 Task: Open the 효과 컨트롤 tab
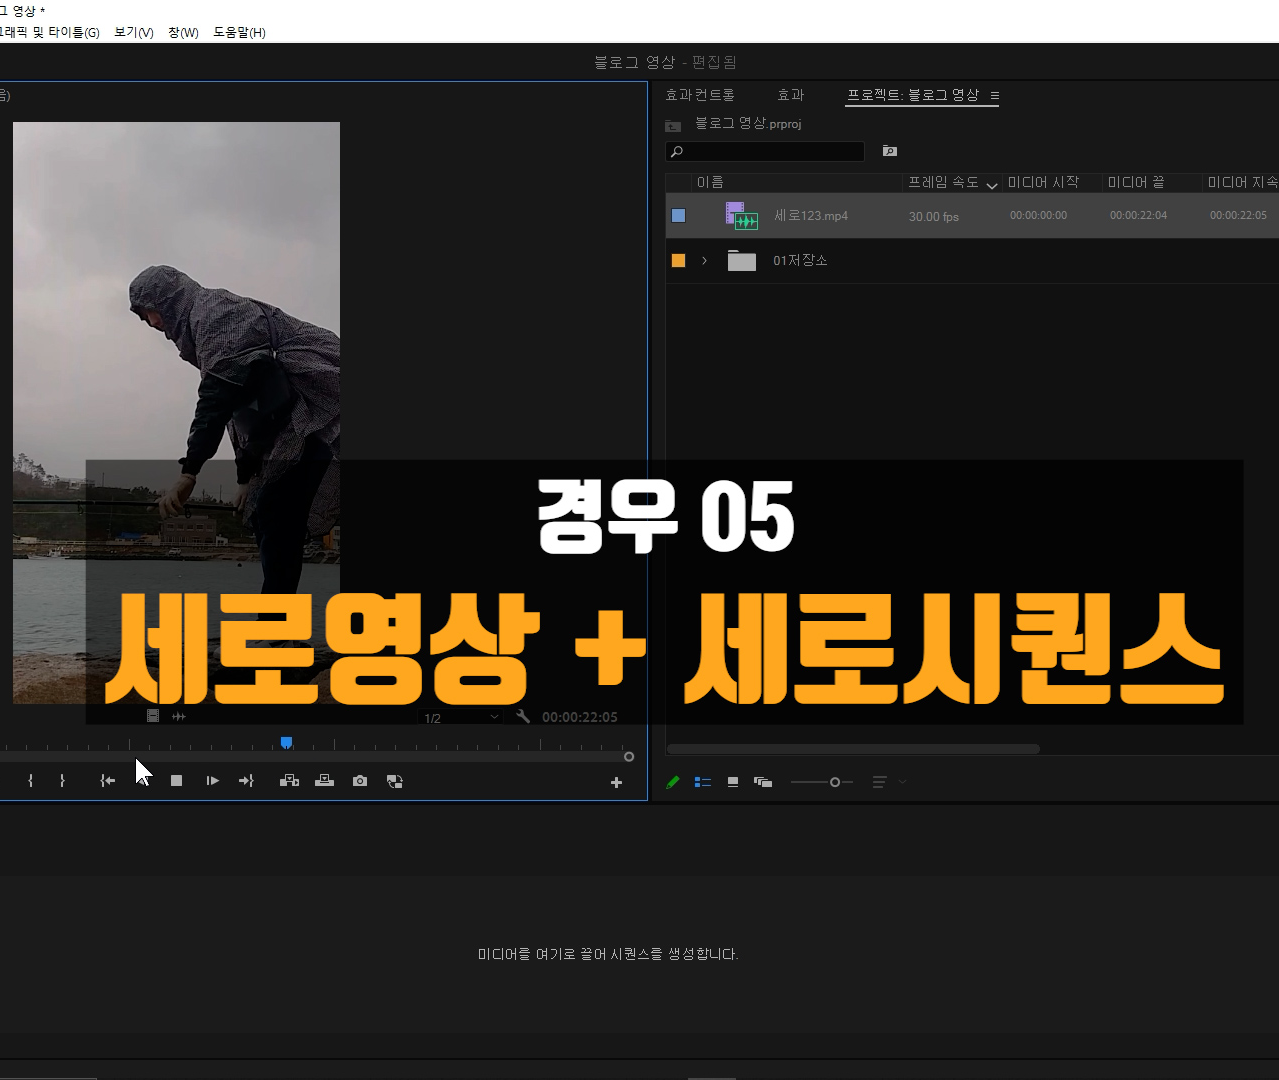700,95
